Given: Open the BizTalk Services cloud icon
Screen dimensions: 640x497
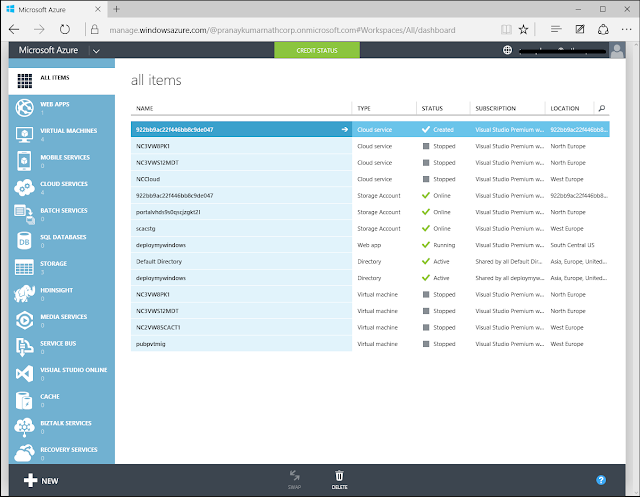Looking at the screenshot, I should point(24,427).
